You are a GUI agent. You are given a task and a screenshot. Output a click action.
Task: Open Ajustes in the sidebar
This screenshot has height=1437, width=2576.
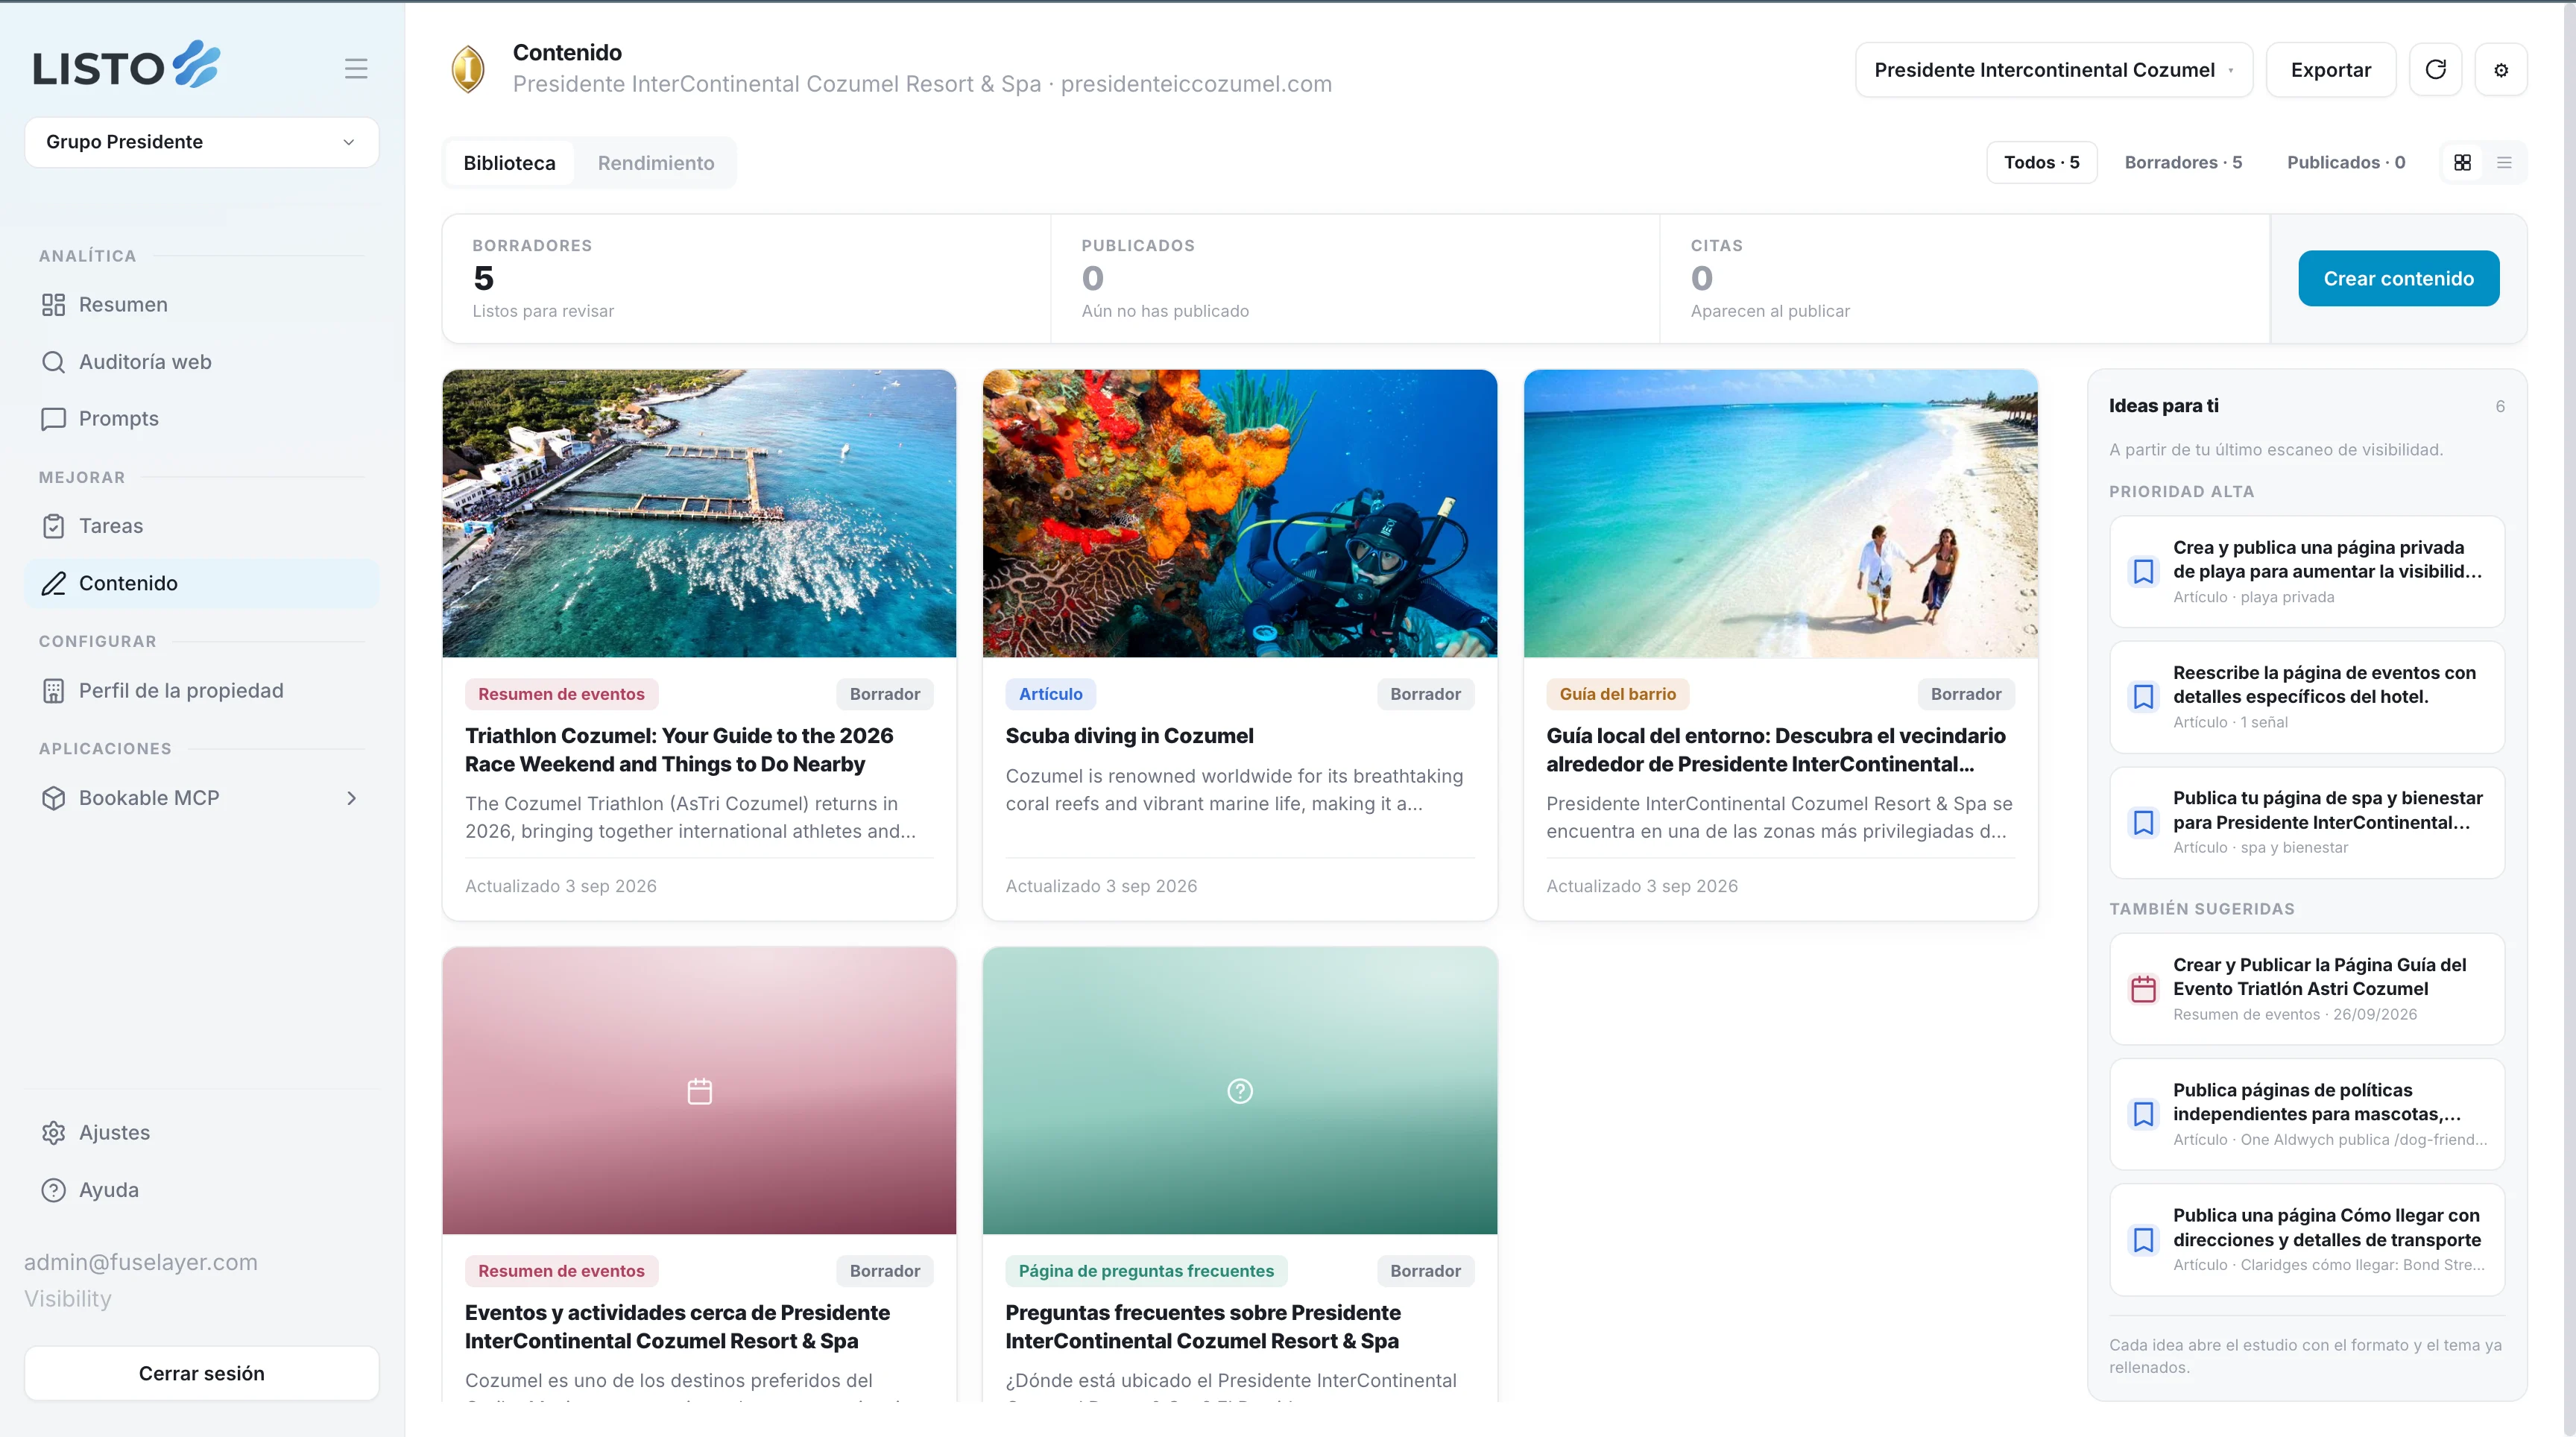coord(201,1133)
